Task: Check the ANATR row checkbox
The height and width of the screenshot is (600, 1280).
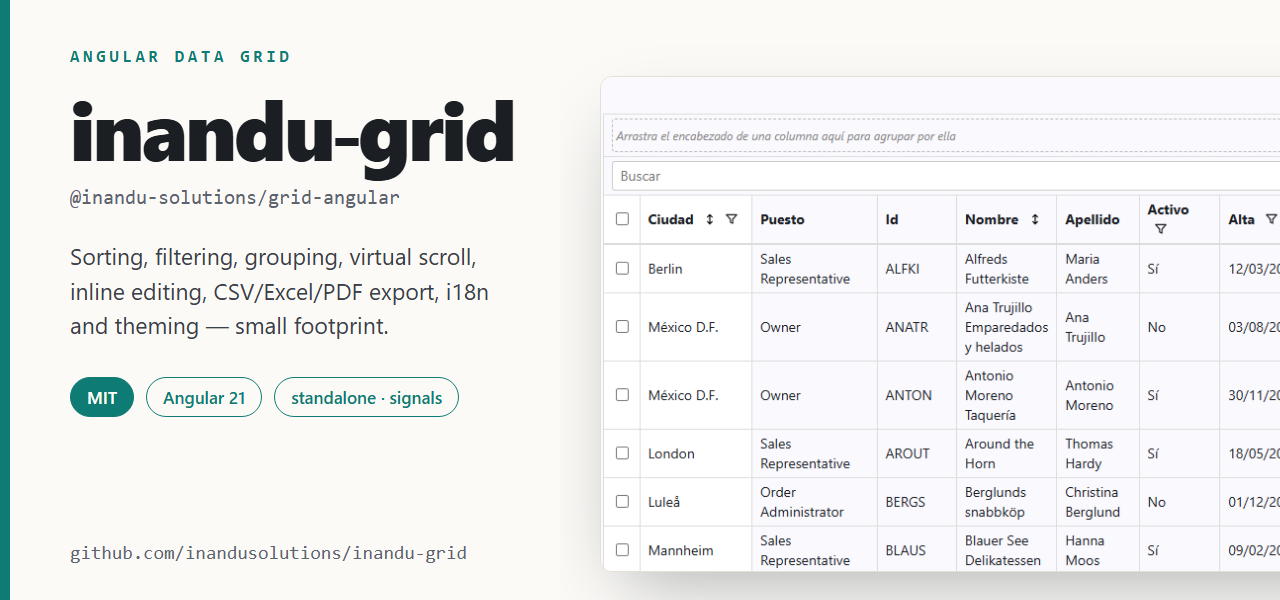Action: coord(622,326)
